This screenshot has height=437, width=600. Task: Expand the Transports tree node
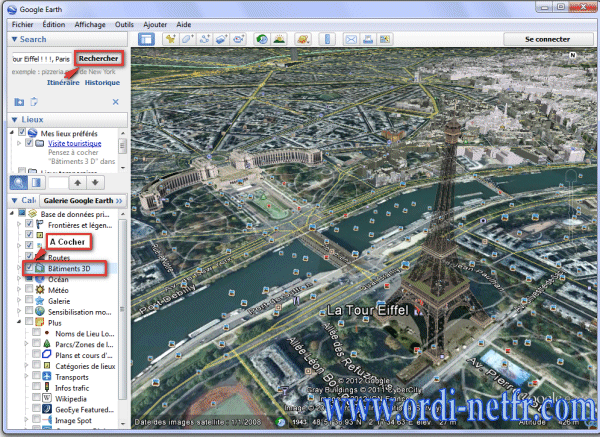pos(26,377)
